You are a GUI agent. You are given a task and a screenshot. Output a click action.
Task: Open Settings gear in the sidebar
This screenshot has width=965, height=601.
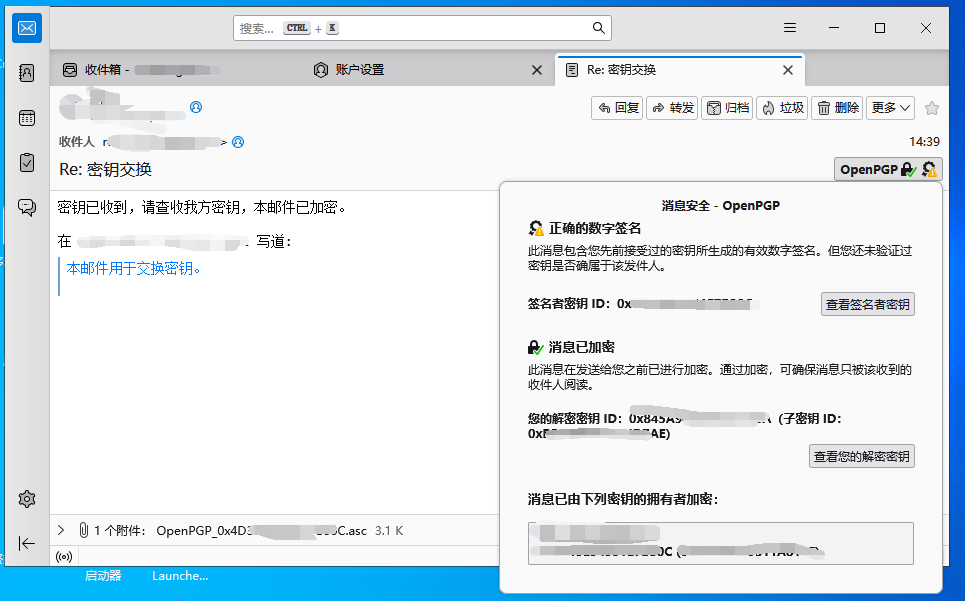27,499
